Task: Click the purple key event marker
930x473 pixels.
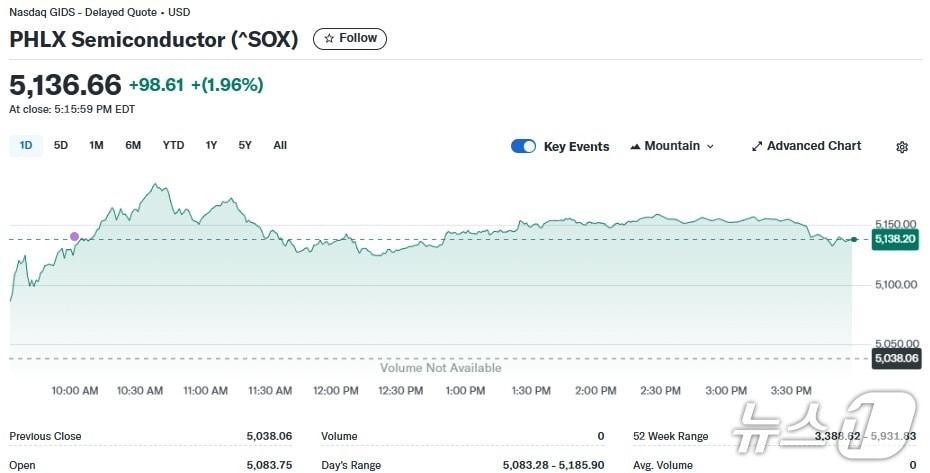Action: pyautogui.click(x=74, y=237)
